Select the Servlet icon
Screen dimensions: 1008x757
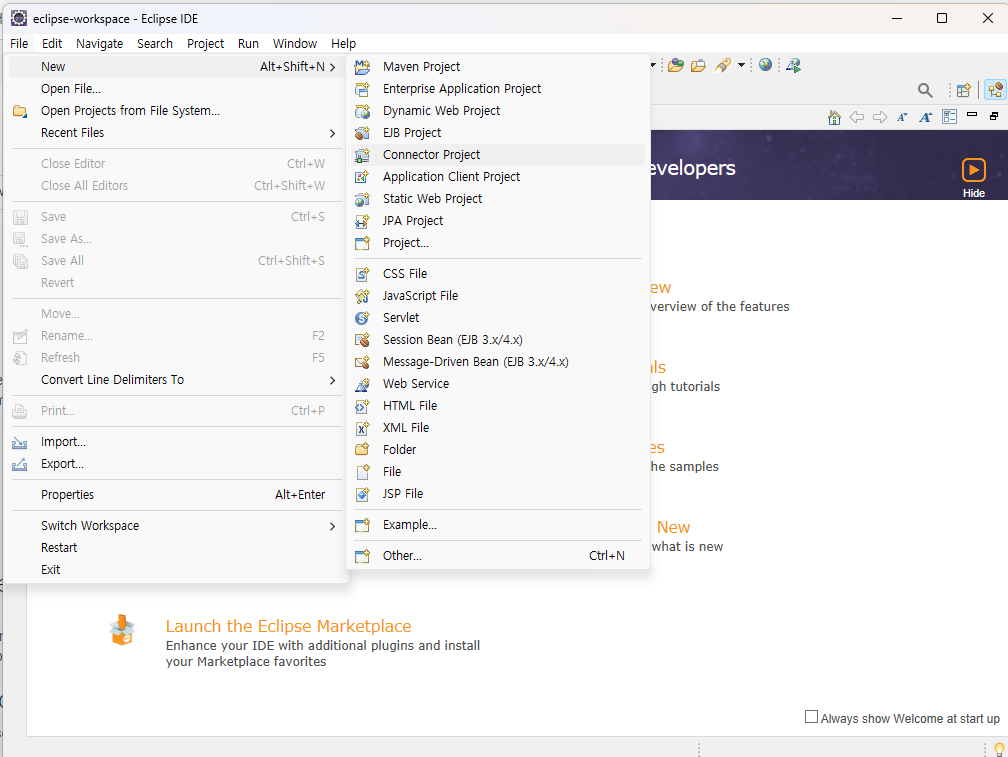(x=363, y=317)
